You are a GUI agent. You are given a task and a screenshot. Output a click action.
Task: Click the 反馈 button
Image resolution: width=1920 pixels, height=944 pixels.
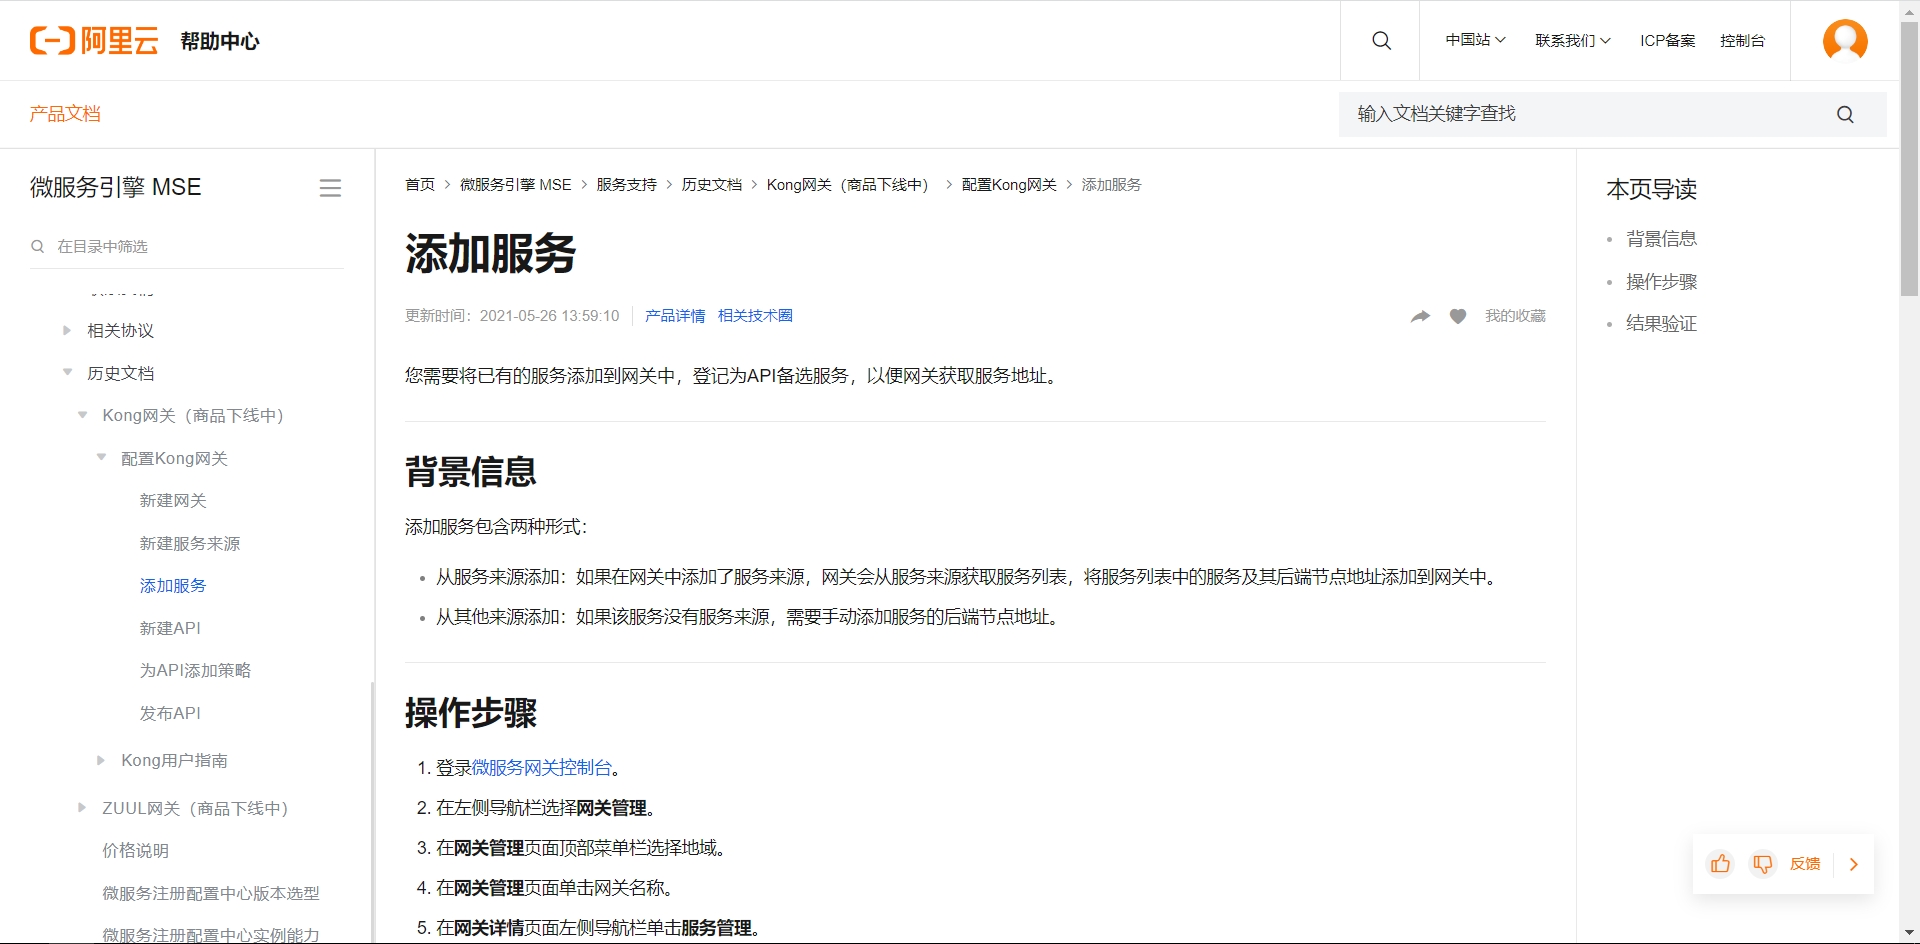(1805, 864)
